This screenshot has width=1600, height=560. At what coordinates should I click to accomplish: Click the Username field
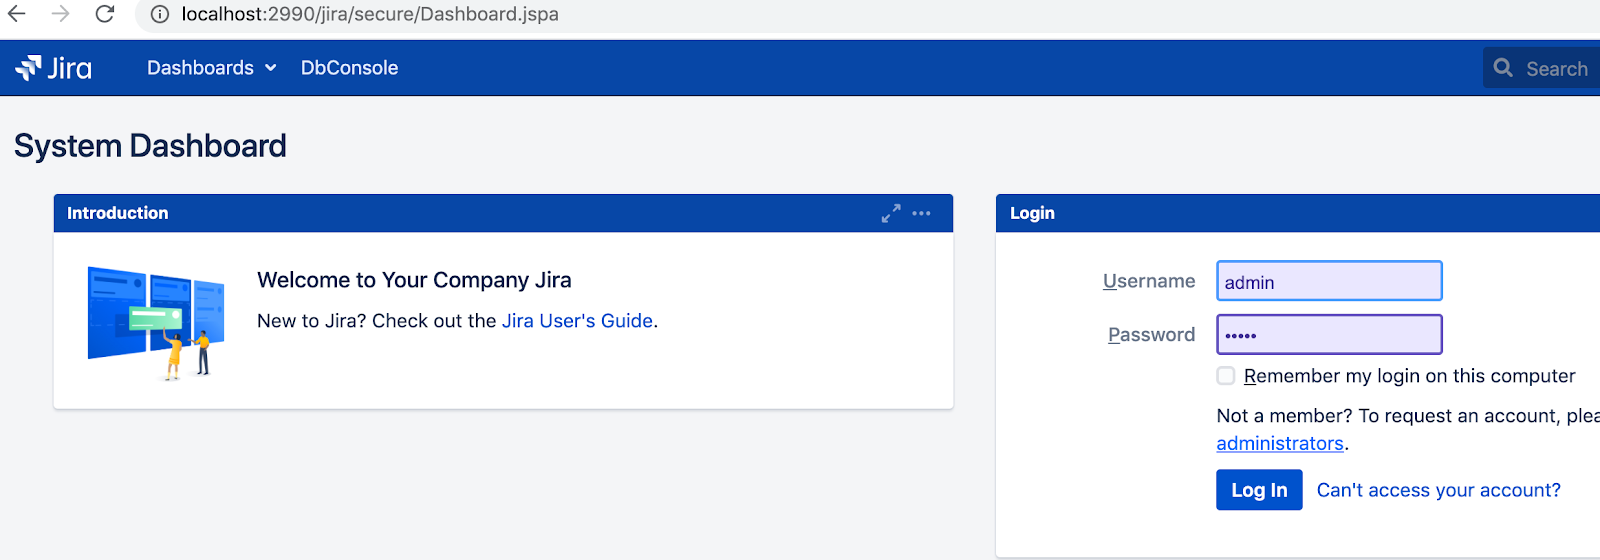pos(1329,281)
